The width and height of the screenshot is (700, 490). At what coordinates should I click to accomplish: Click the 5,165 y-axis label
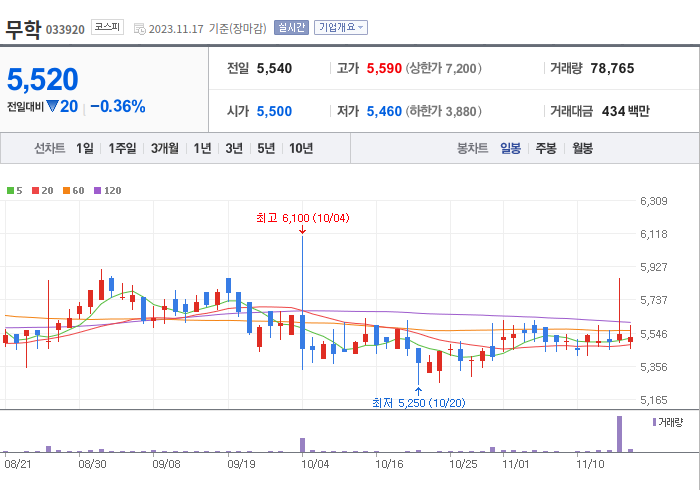click(654, 400)
